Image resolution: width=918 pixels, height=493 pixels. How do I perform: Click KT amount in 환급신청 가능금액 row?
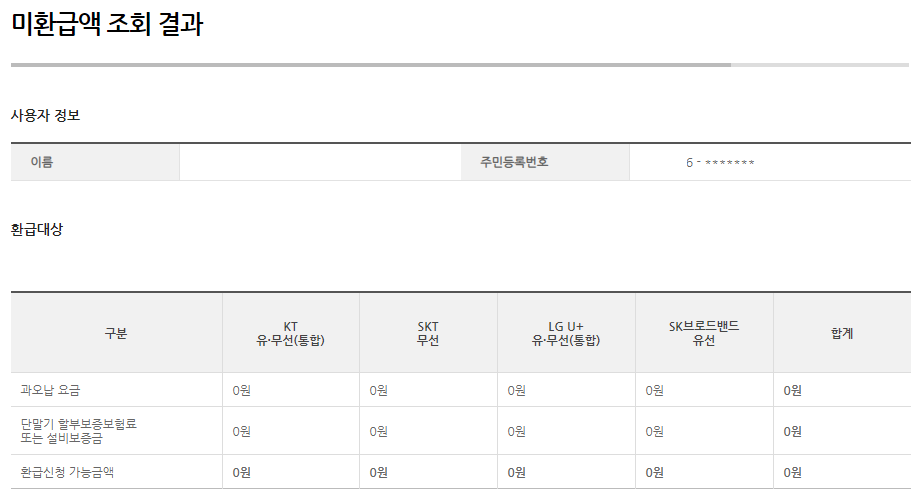[241, 473]
